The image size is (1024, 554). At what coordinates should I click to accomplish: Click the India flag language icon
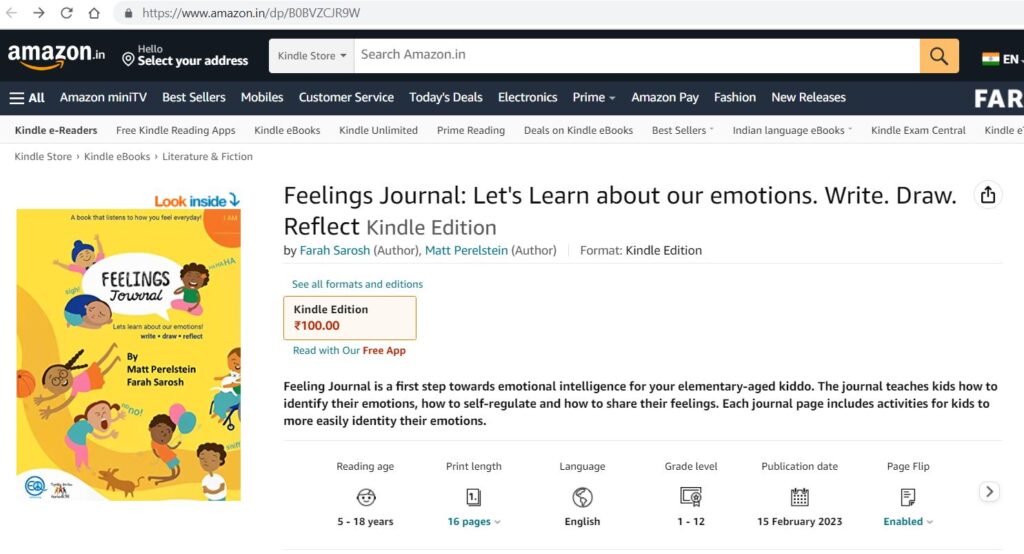tap(991, 58)
